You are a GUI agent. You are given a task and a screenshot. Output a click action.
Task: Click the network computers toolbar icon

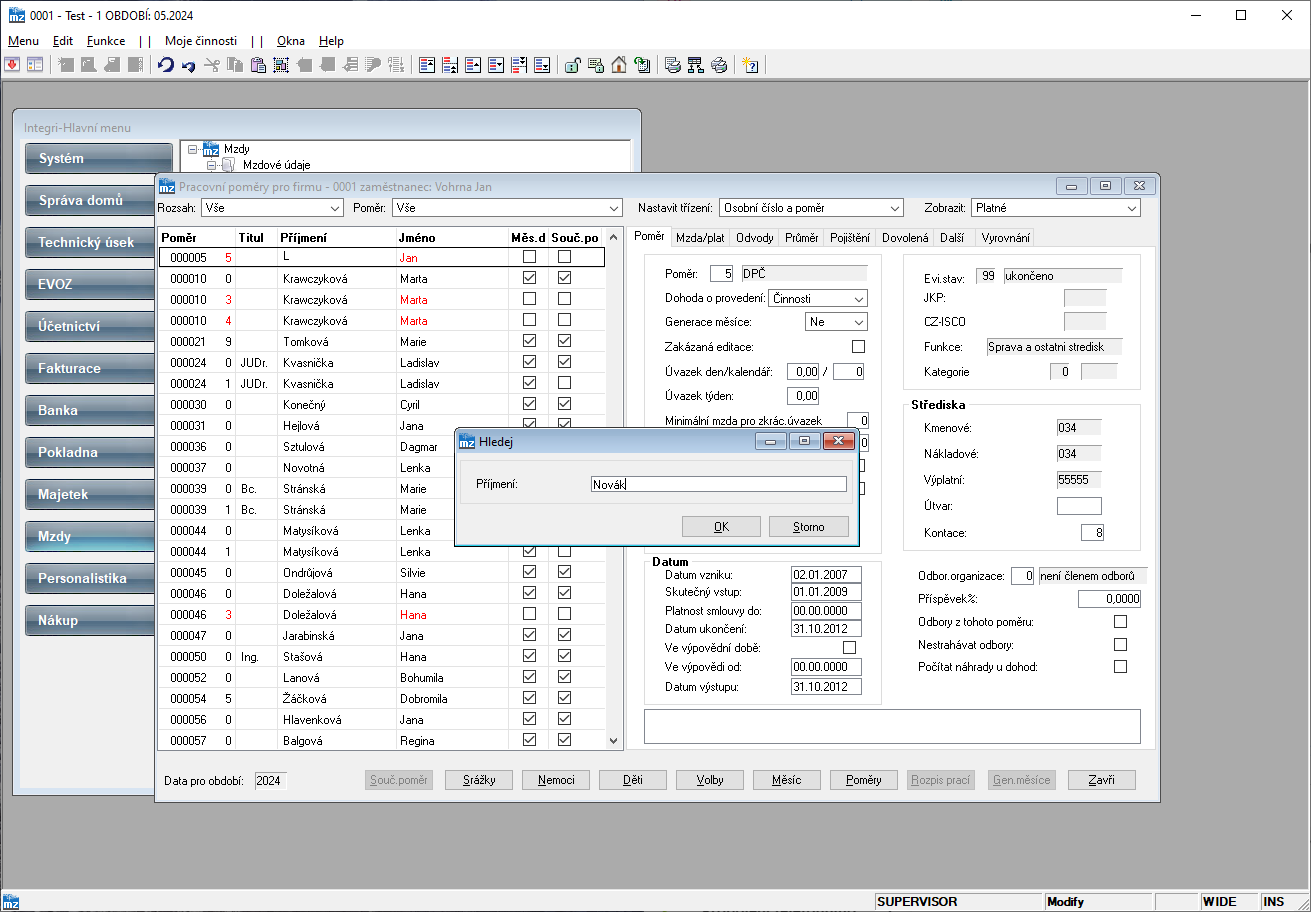tap(695, 65)
